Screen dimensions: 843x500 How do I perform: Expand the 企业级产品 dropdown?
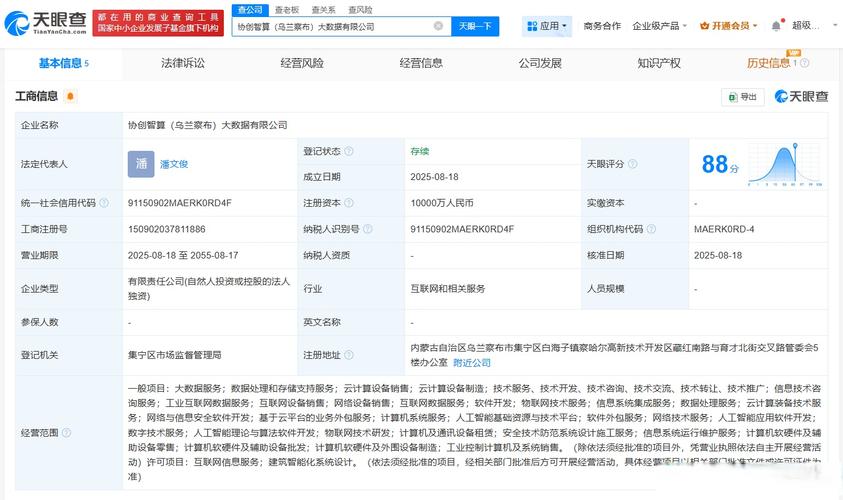click(660, 26)
